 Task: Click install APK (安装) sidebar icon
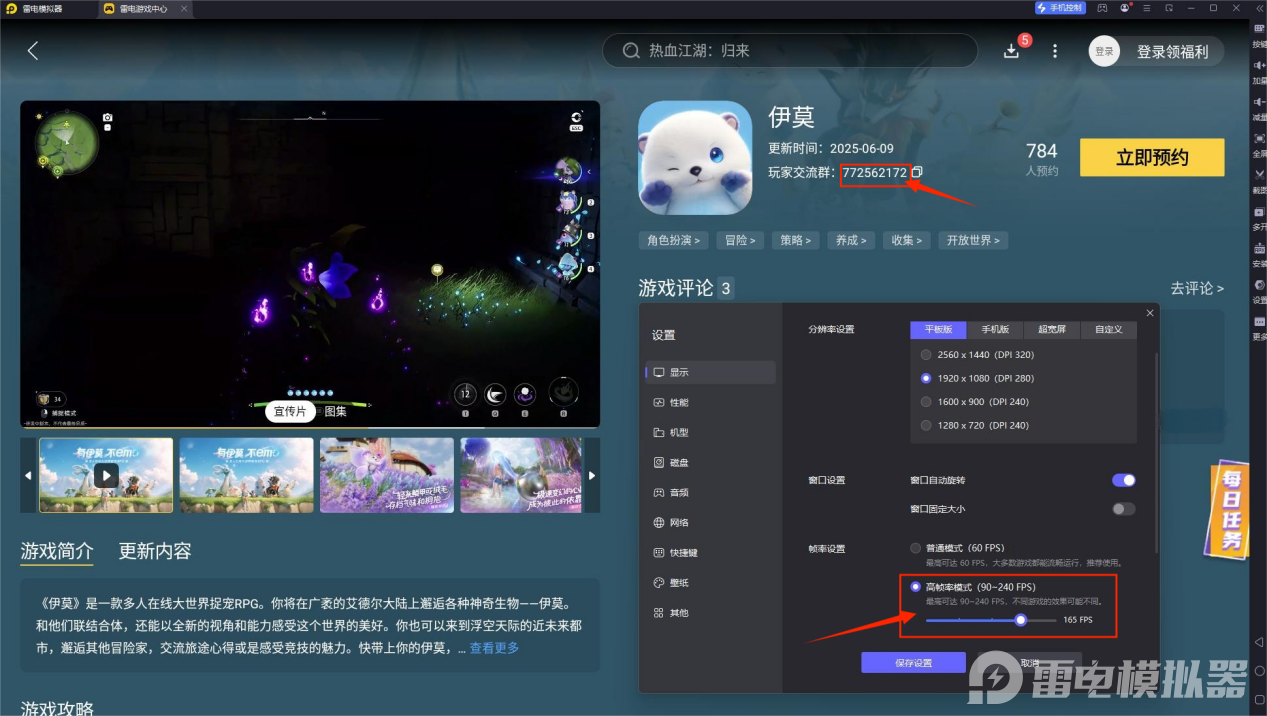tap(1259, 254)
